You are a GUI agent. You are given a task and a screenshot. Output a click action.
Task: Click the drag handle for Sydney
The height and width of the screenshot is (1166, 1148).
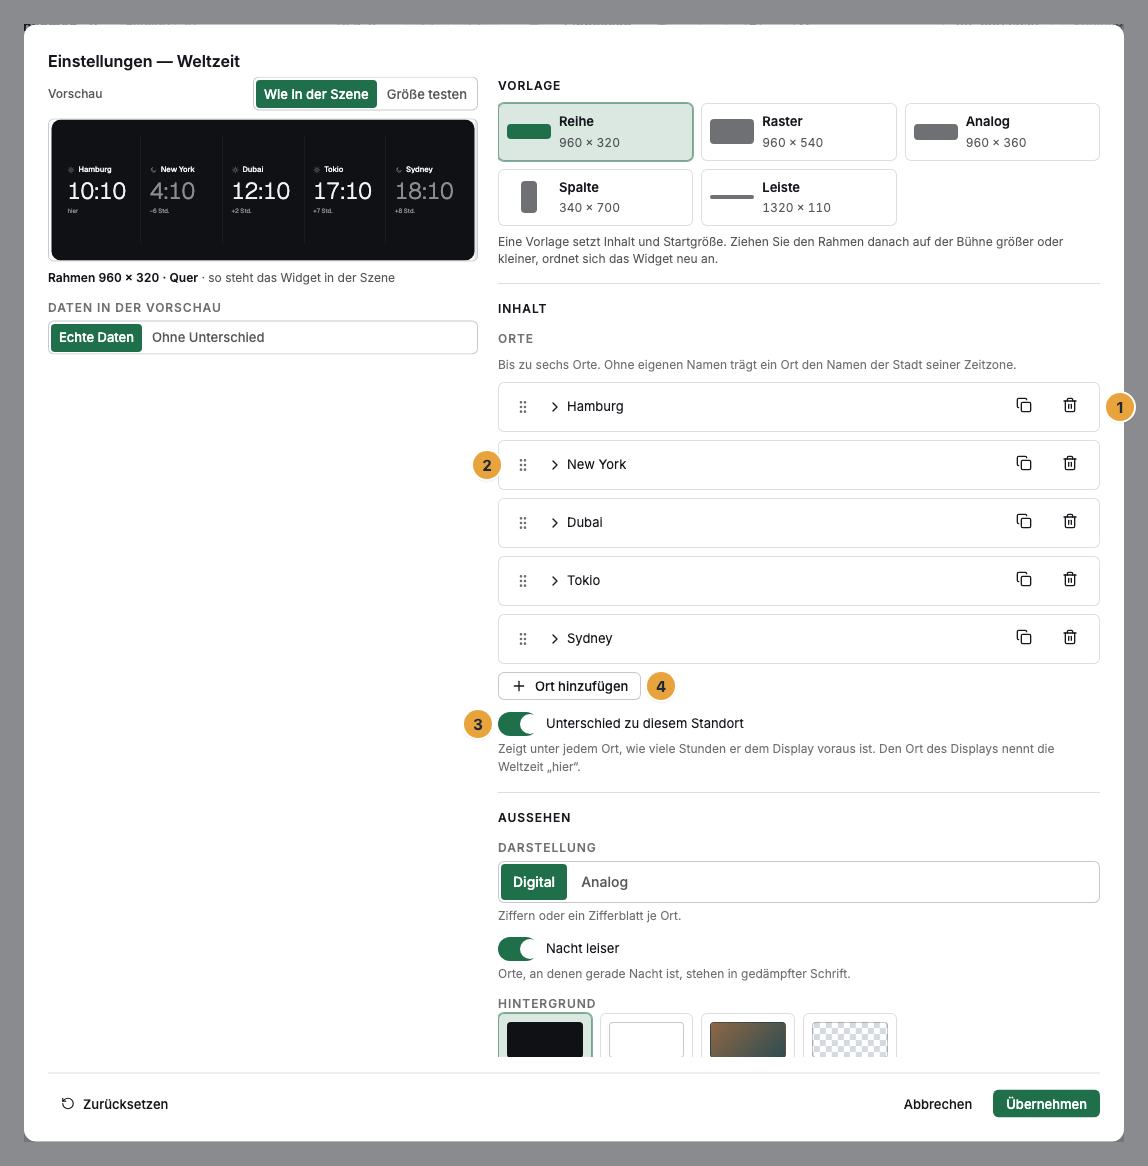(523, 639)
